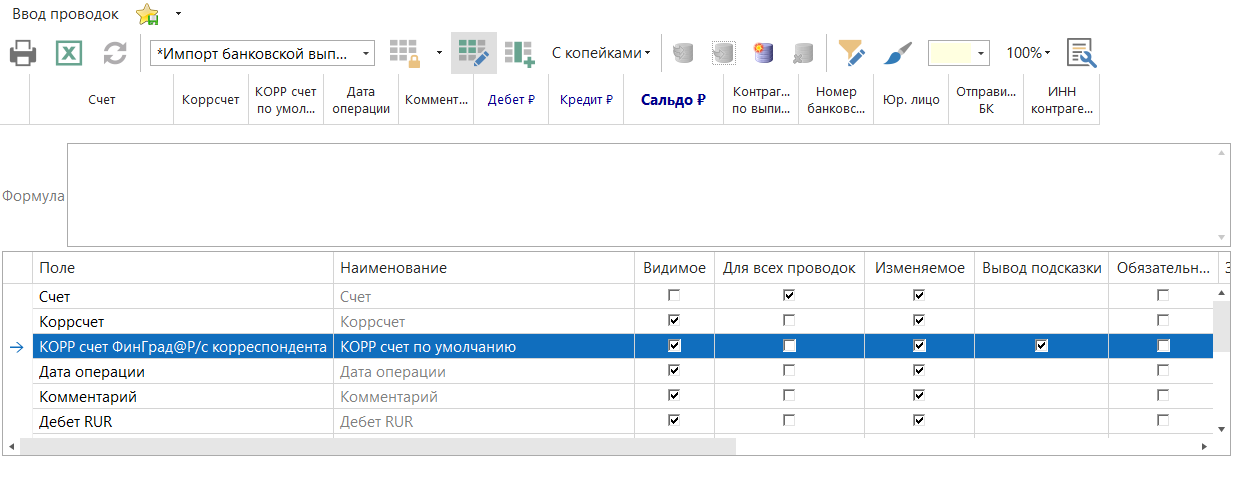Uncheck Видимое for Коррсчет row

(x=674, y=321)
